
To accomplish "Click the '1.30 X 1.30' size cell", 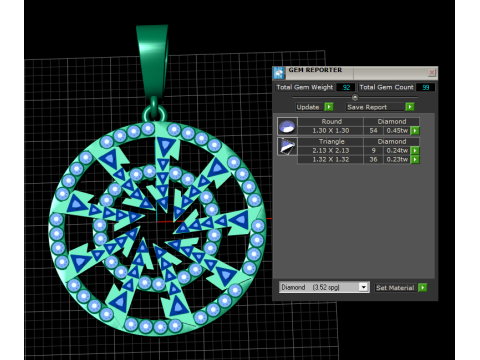I will 331,131.
